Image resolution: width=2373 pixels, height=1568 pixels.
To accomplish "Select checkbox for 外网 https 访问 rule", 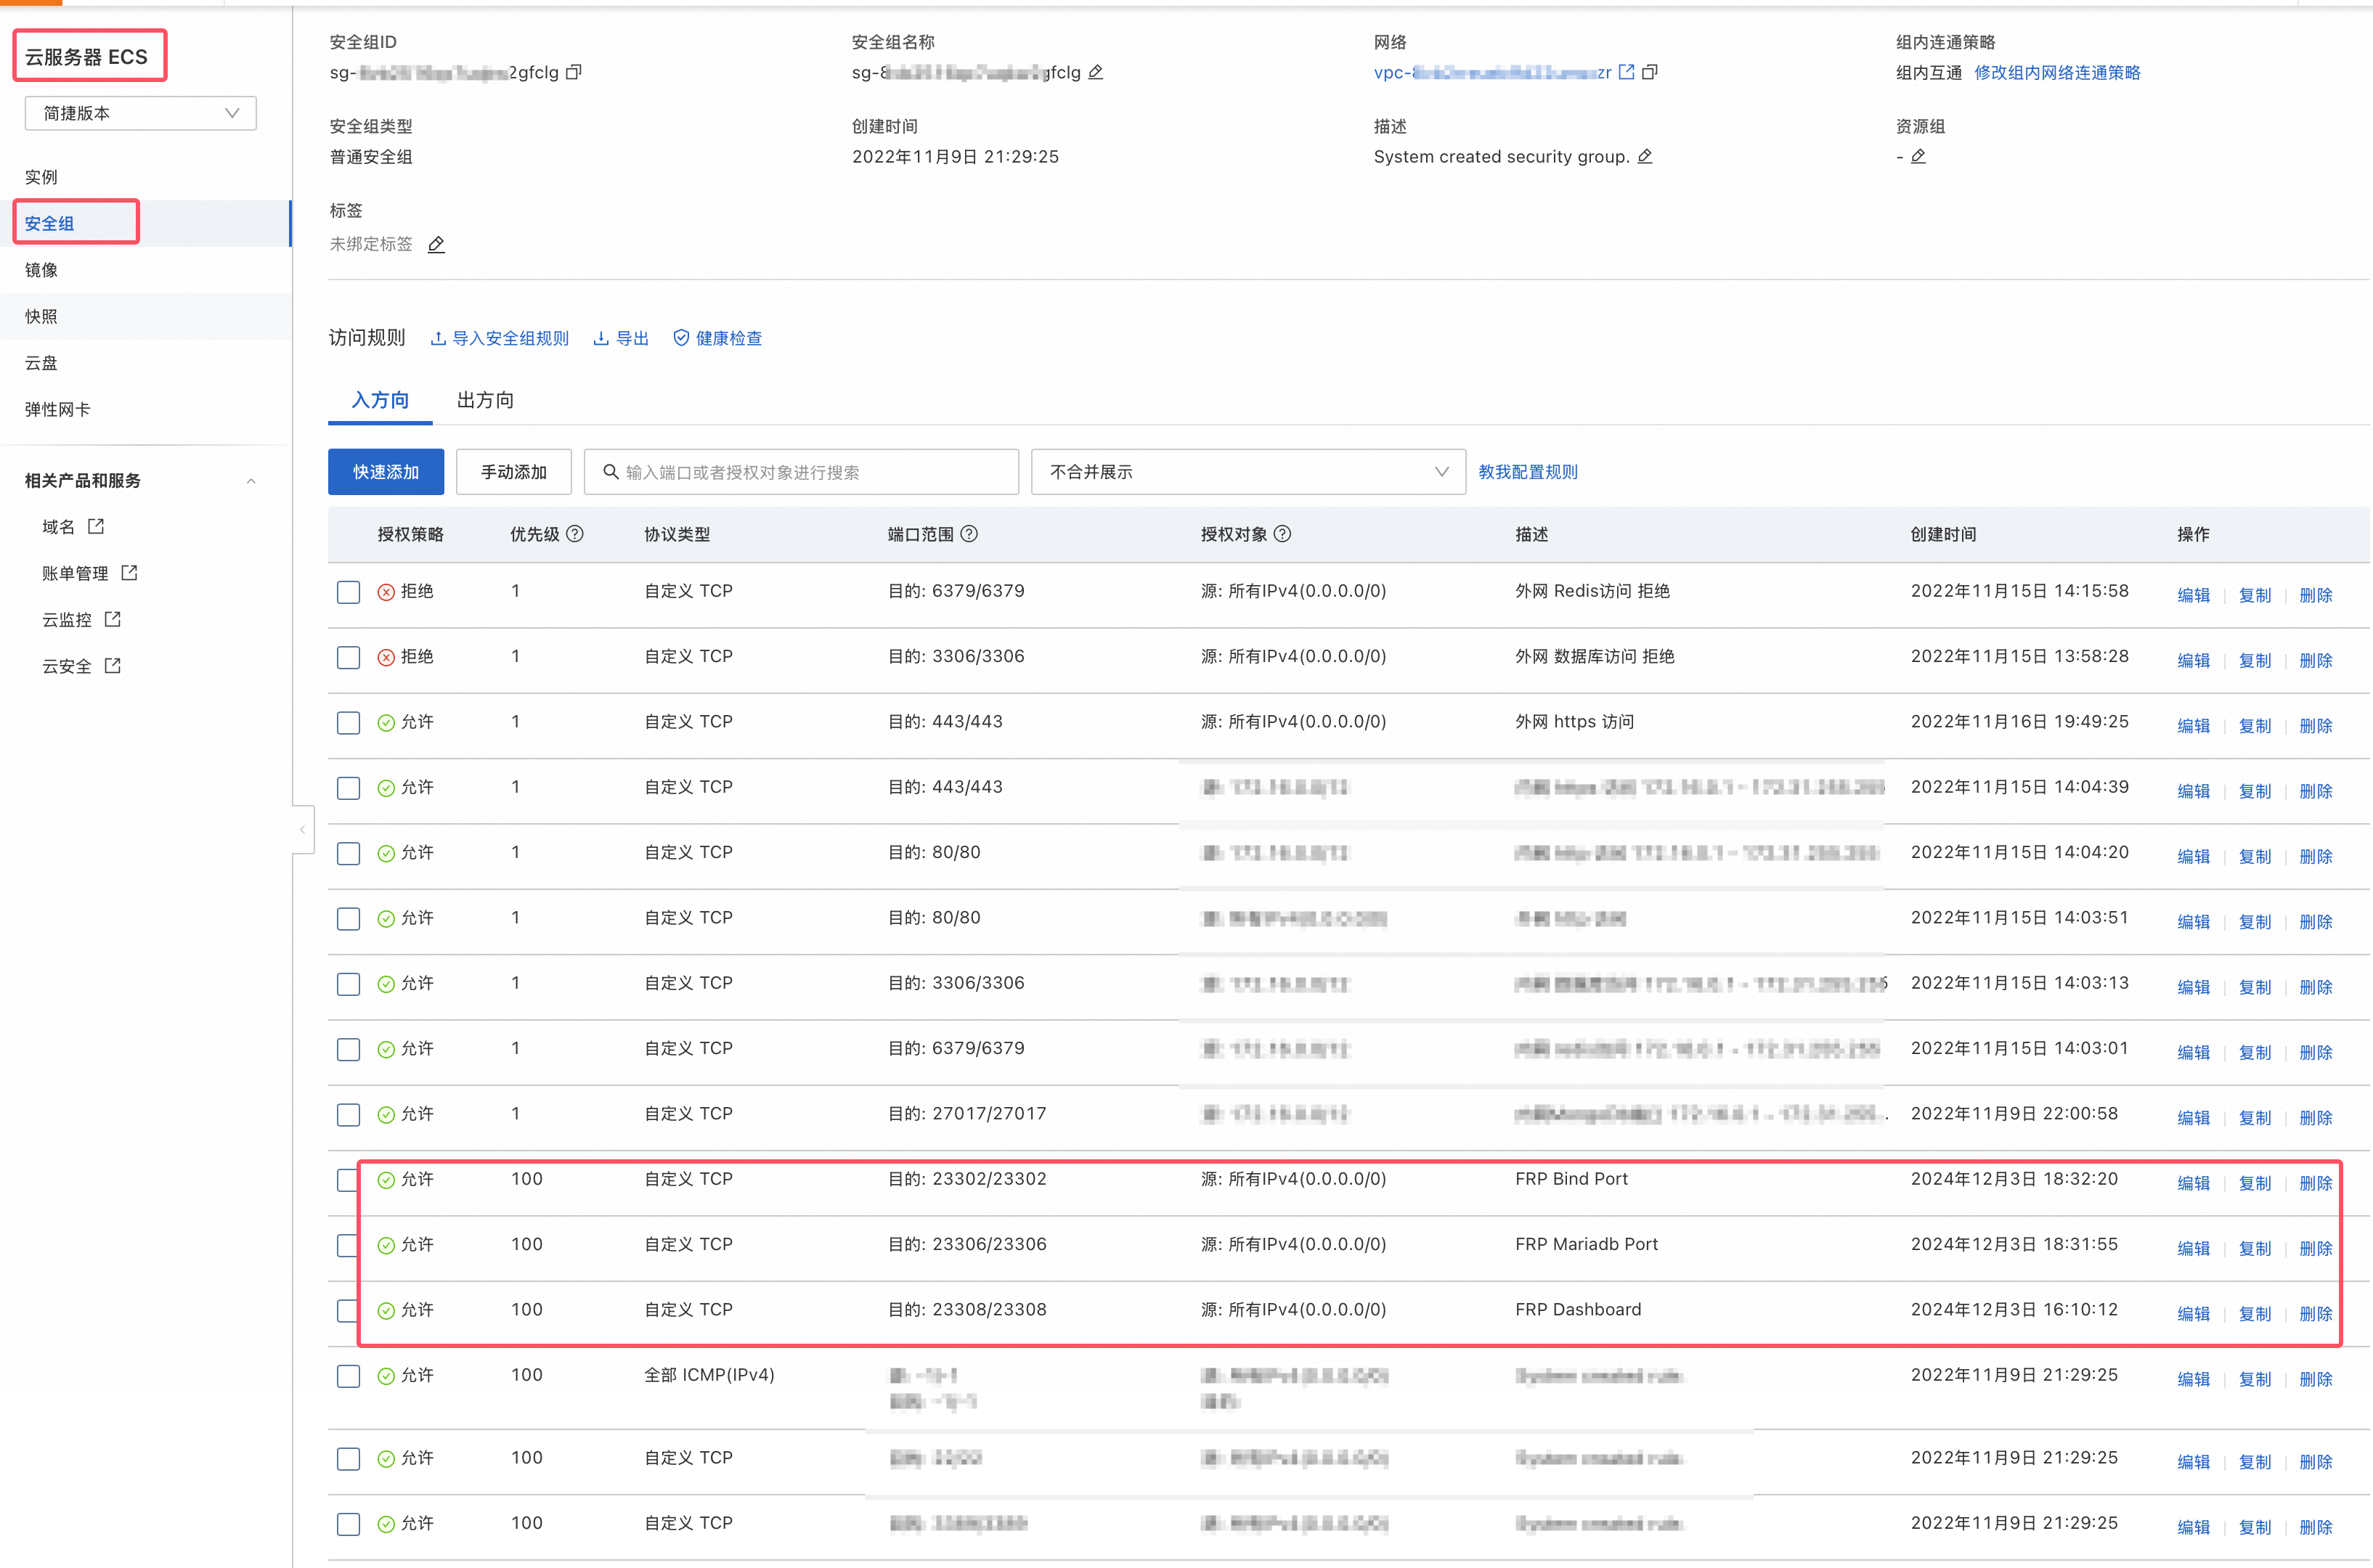I will [x=348, y=723].
